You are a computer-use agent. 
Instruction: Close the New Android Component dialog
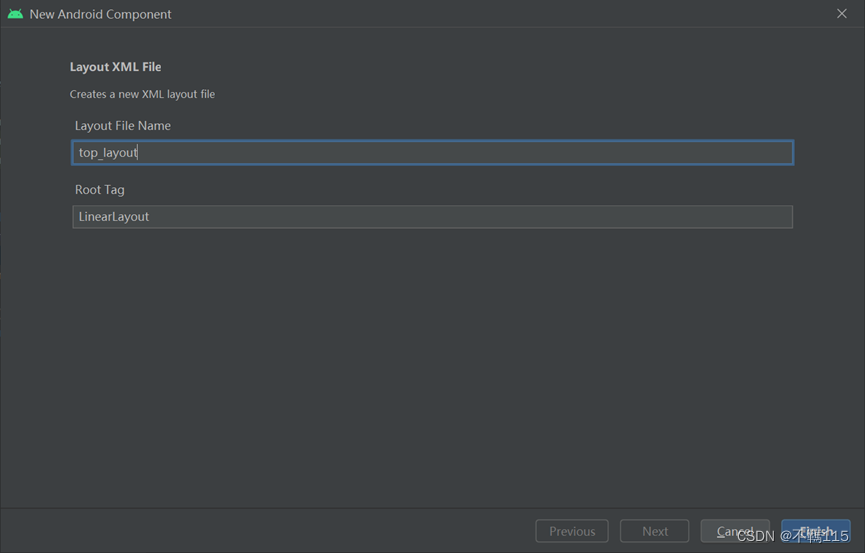tap(841, 13)
